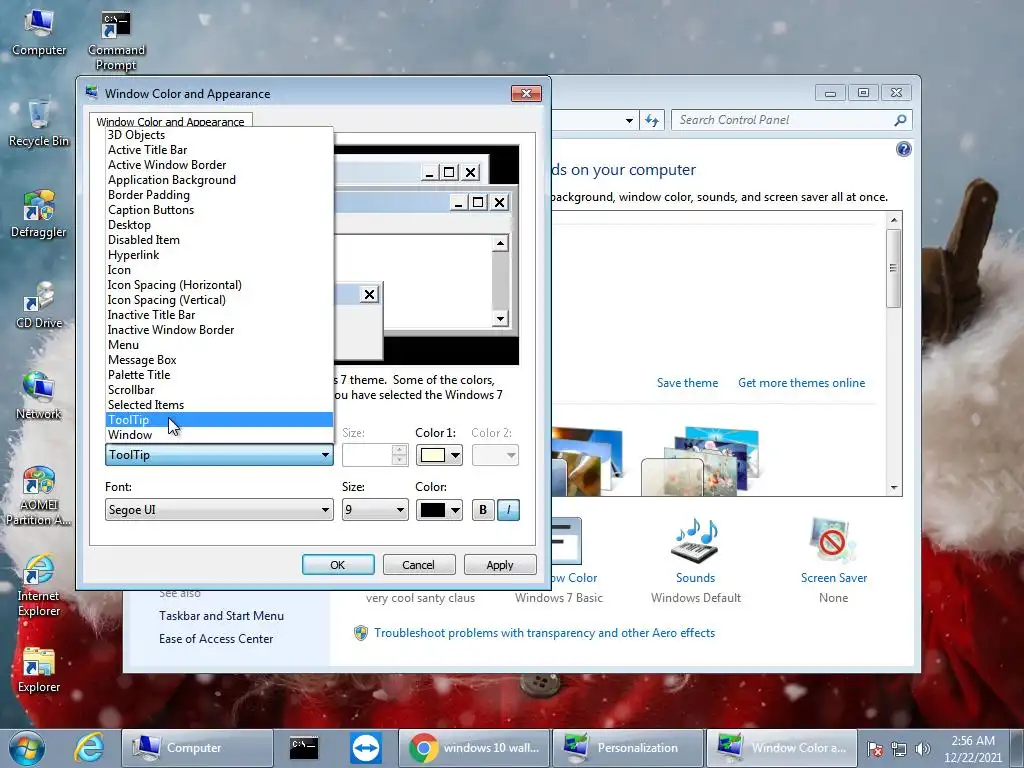Open the Command Prompt desktop shortcut
The height and width of the screenshot is (768, 1024).
(116, 40)
